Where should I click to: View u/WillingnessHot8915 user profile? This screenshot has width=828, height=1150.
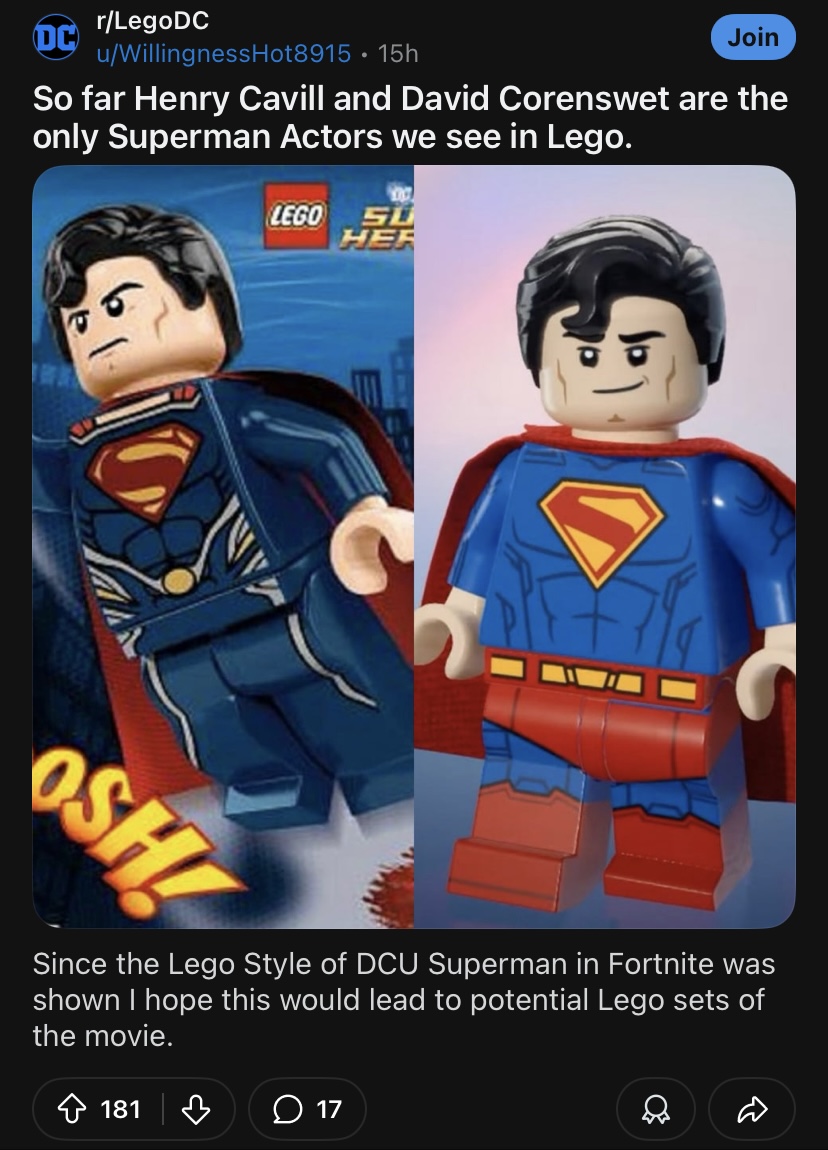224,54
